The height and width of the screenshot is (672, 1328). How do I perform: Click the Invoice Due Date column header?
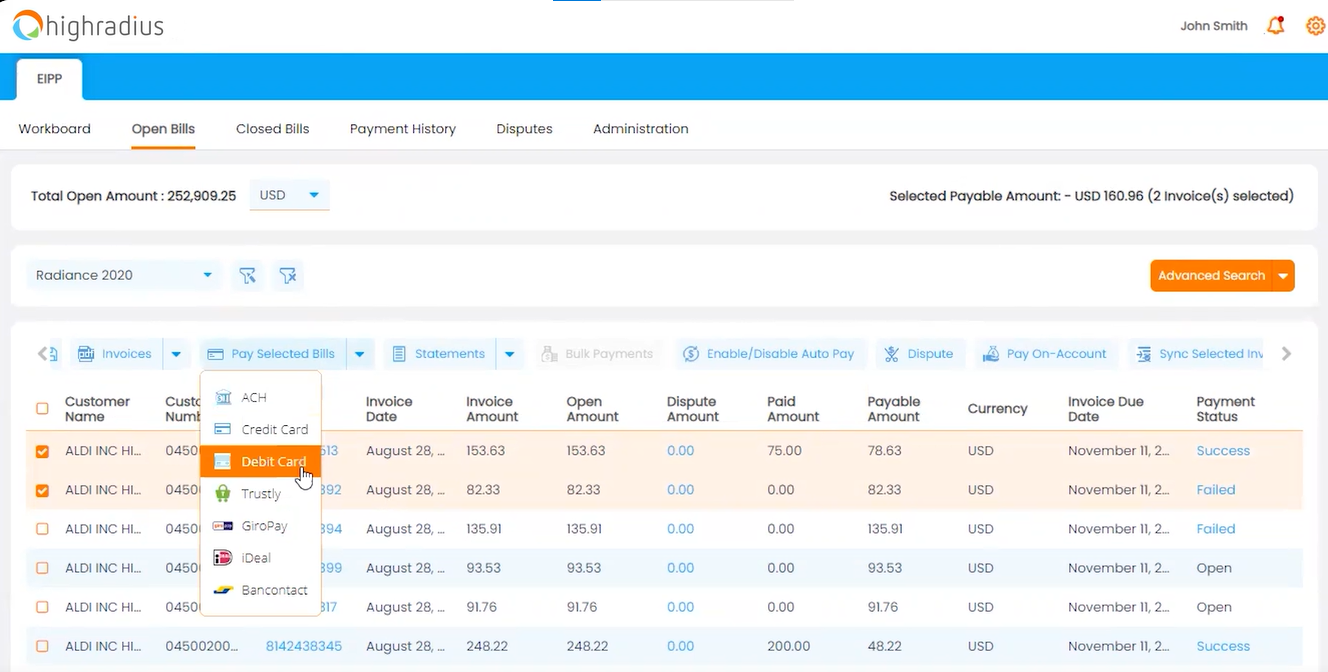1105,409
